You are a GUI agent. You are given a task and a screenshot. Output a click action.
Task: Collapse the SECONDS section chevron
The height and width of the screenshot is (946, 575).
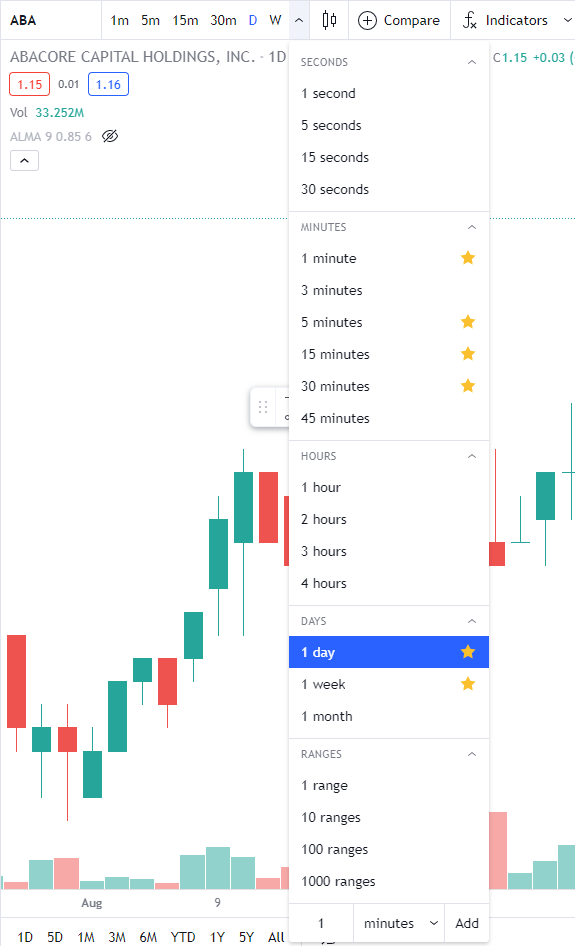[472, 62]
